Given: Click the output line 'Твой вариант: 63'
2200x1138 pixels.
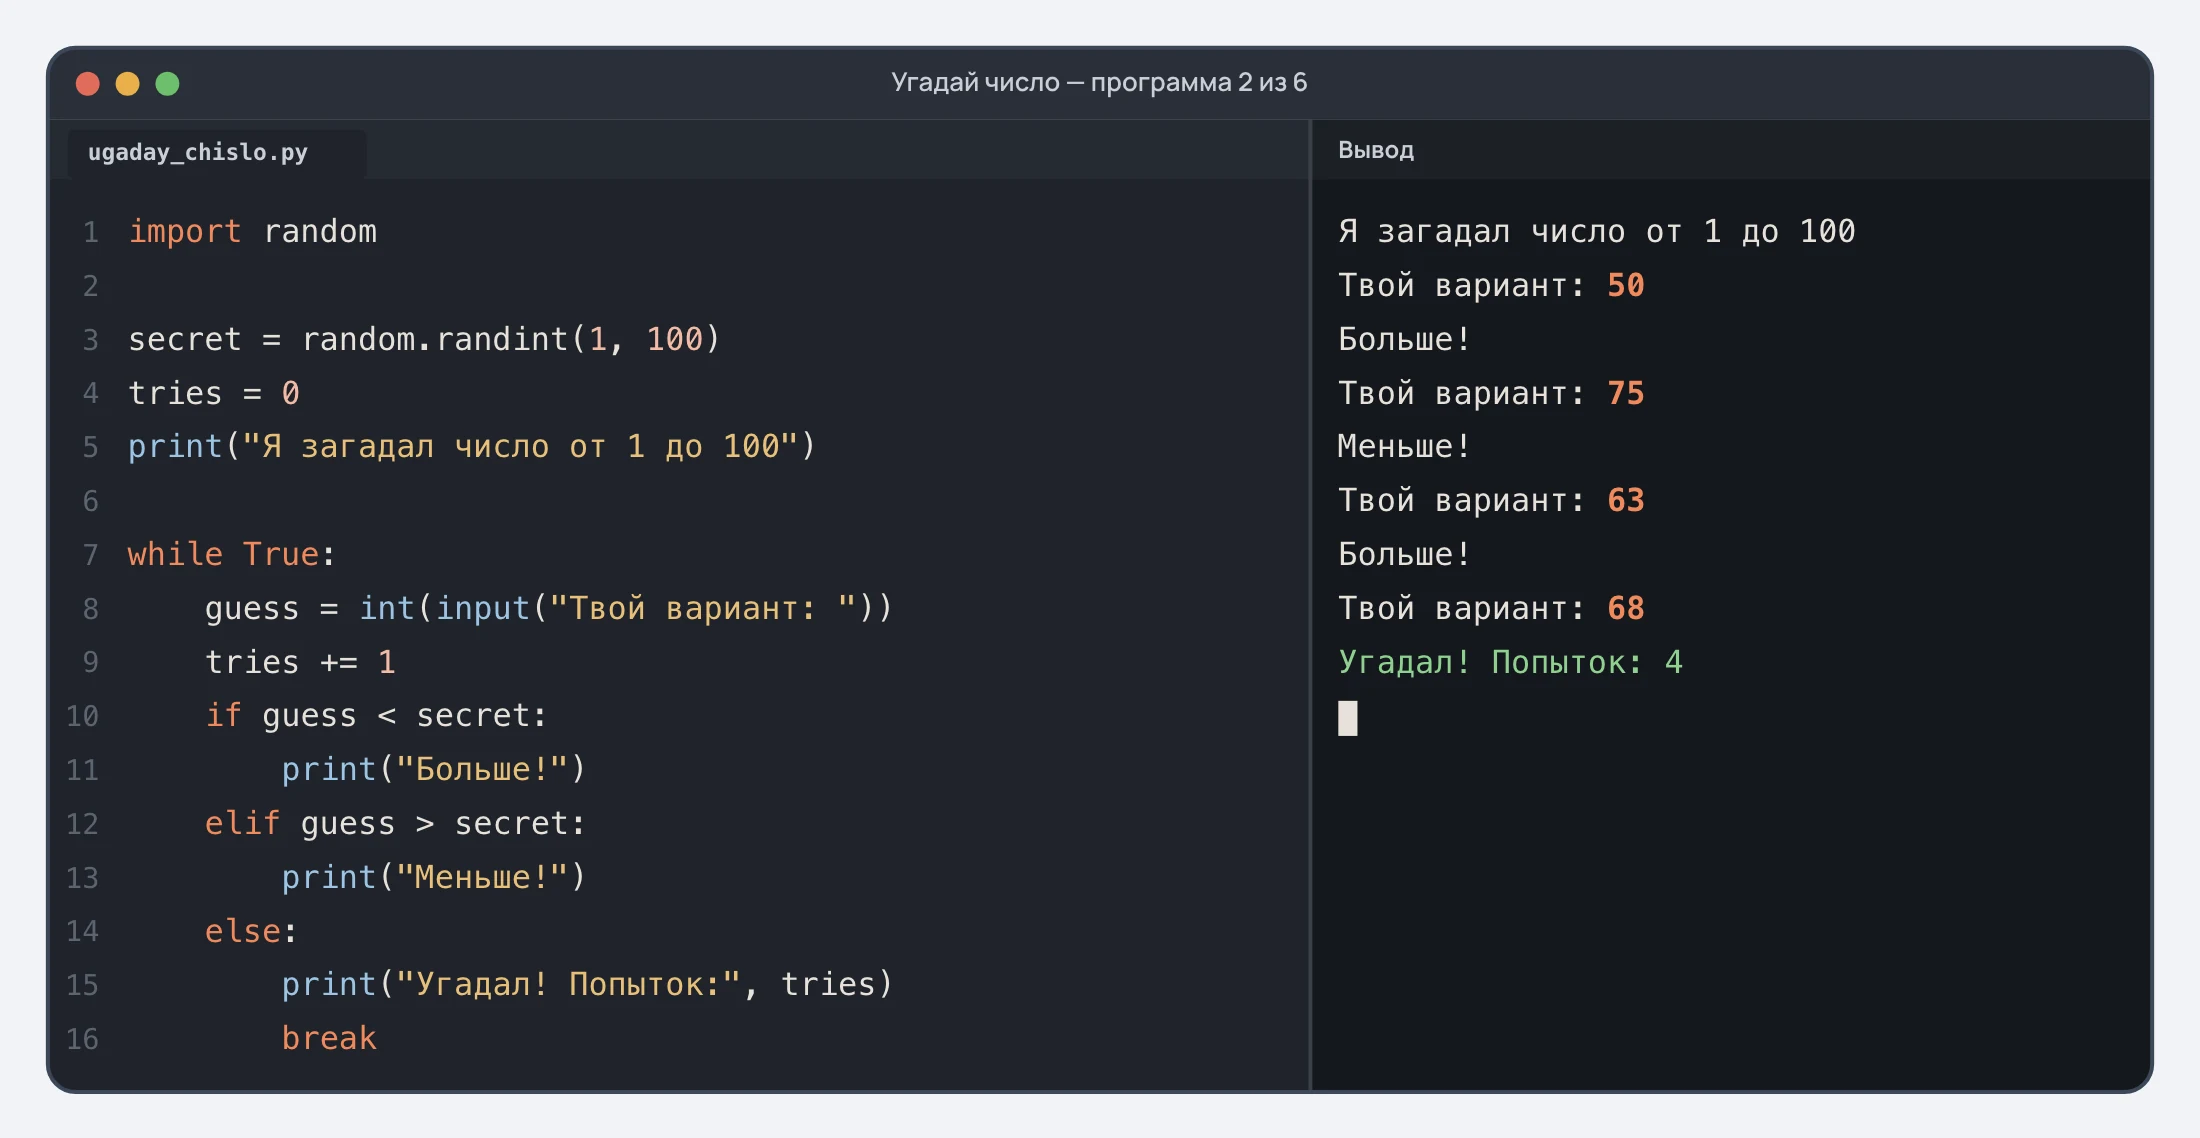Looking at the screenshot, I should click(x=1491, y=501).
